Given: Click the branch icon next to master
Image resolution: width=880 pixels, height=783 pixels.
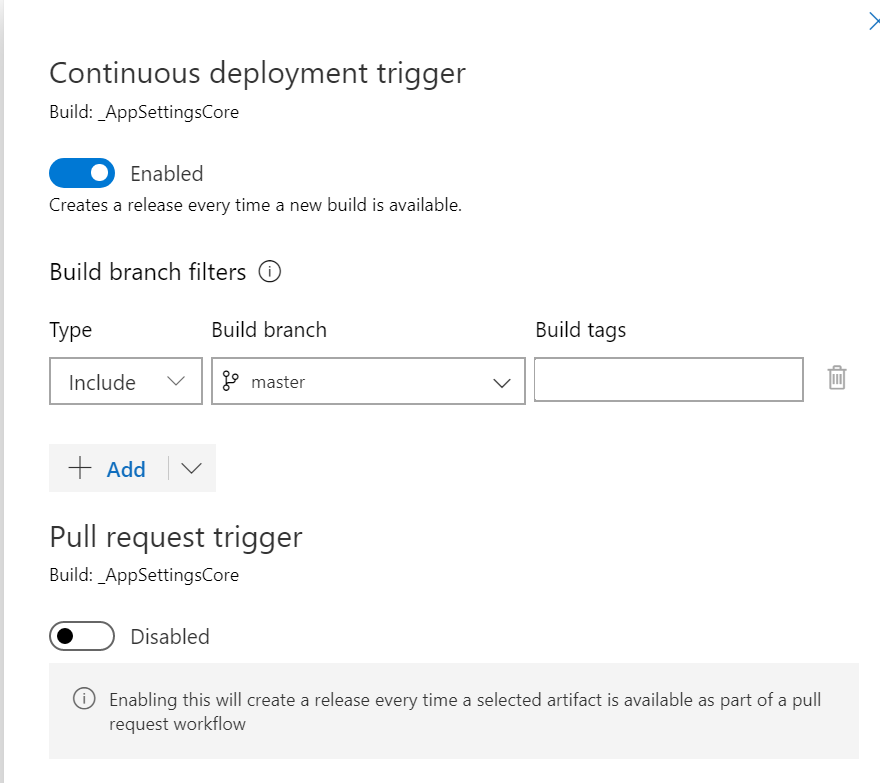Looking at the screenshot, I should tap(231, 381).
